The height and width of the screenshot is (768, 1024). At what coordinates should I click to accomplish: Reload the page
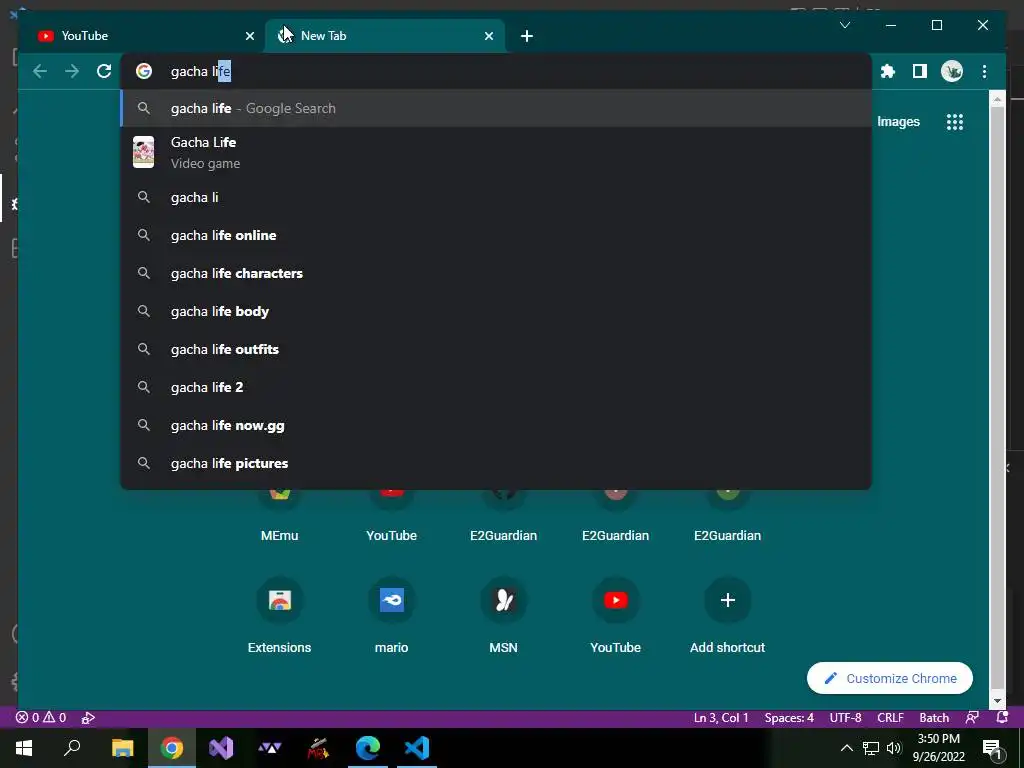tap(104, 71)
